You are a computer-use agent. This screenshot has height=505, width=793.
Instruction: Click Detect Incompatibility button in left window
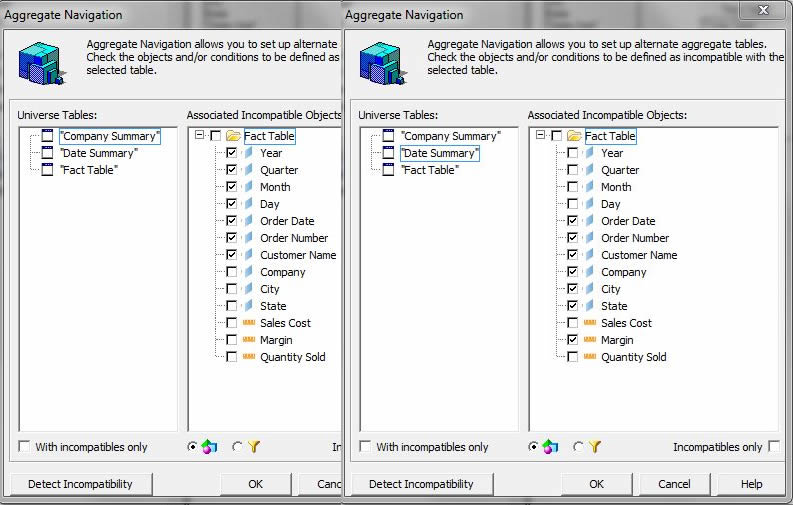[81, 484]
